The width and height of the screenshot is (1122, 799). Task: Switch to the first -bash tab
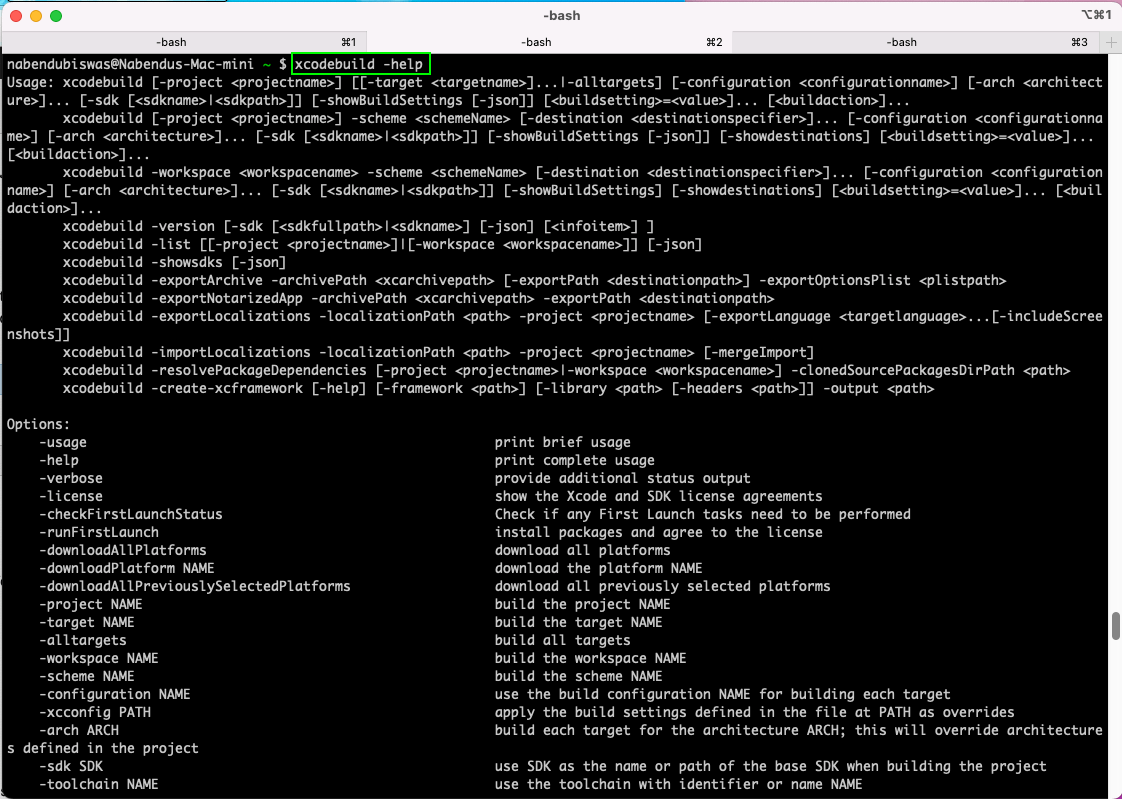pos(172,42)
